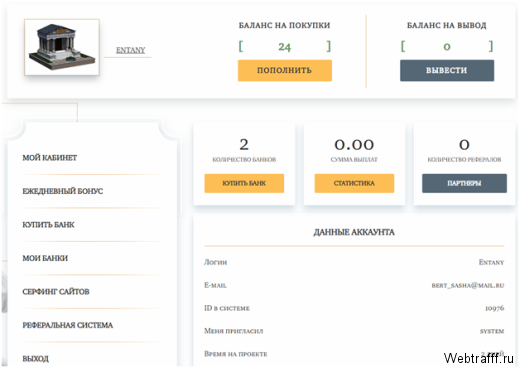Open Мой кабинет menu item

(x=50, y=158)
